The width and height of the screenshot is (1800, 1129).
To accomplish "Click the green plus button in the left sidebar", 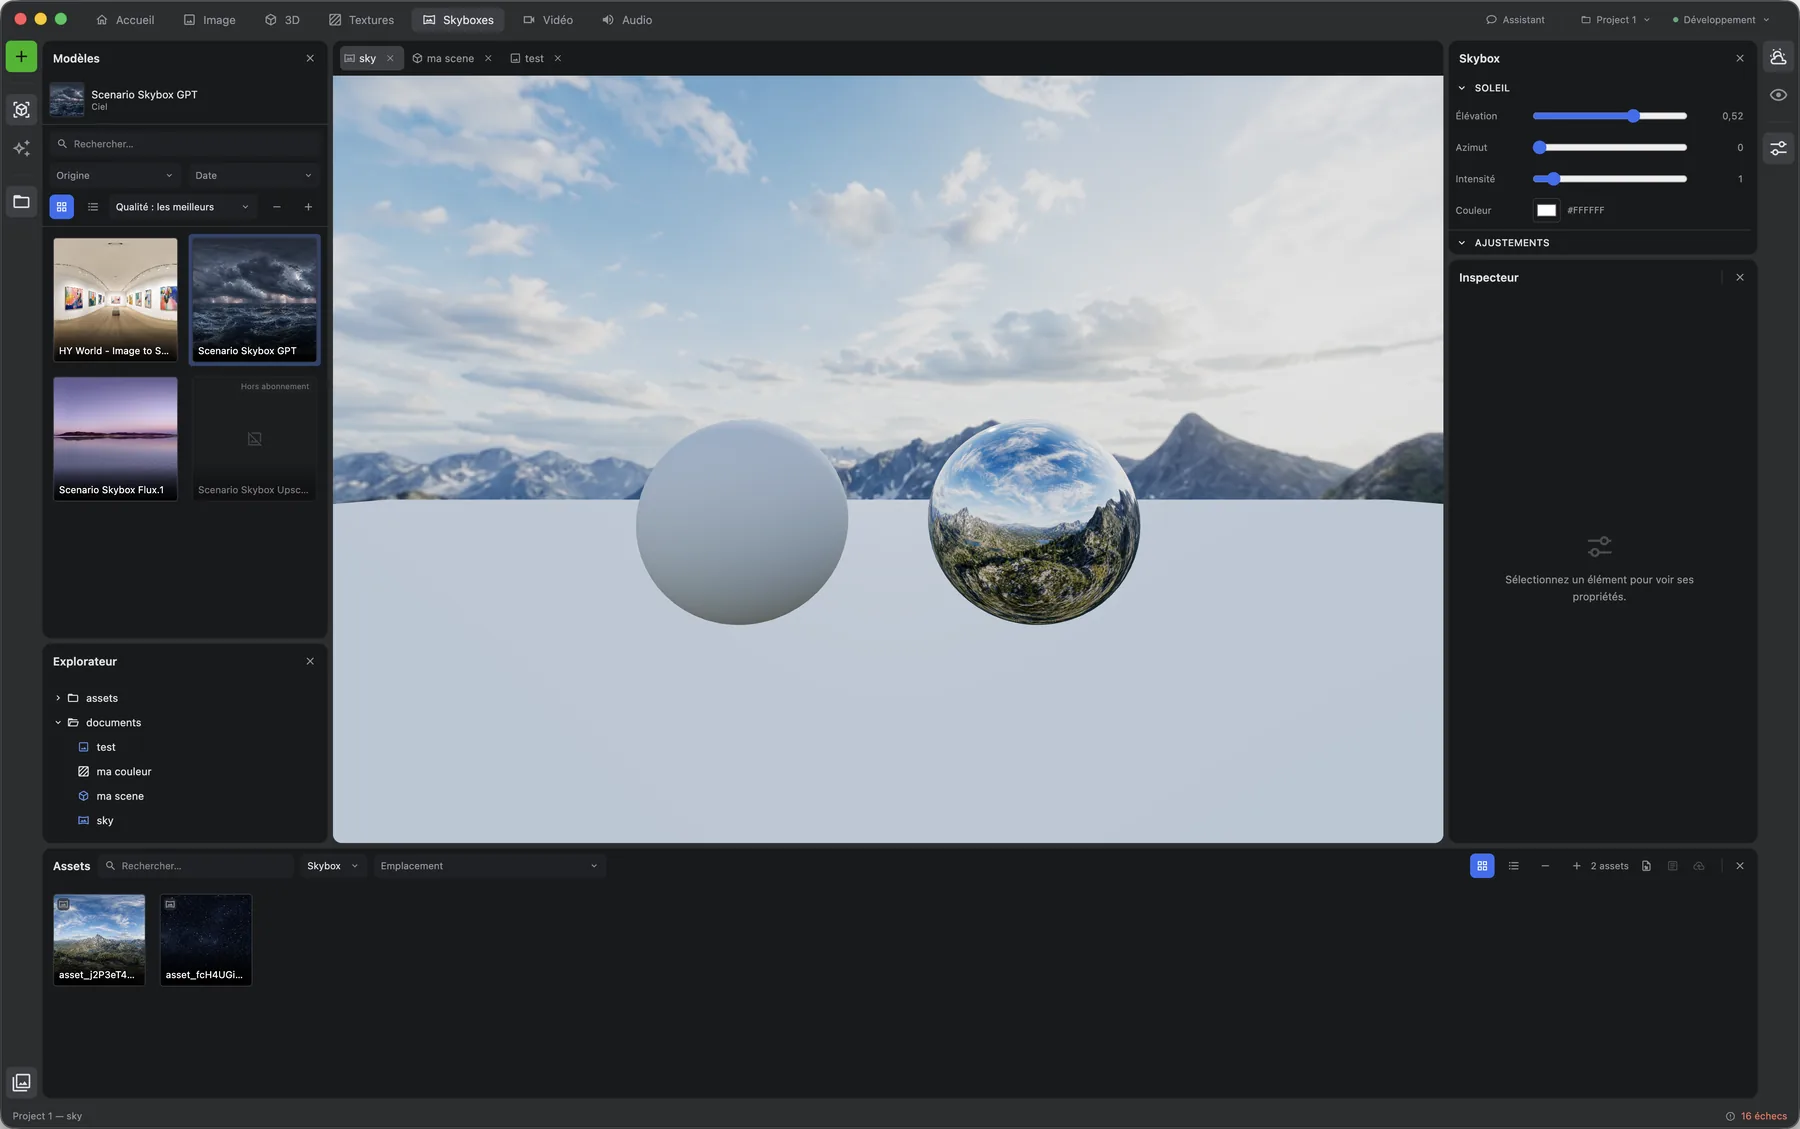I will [21, 57].
